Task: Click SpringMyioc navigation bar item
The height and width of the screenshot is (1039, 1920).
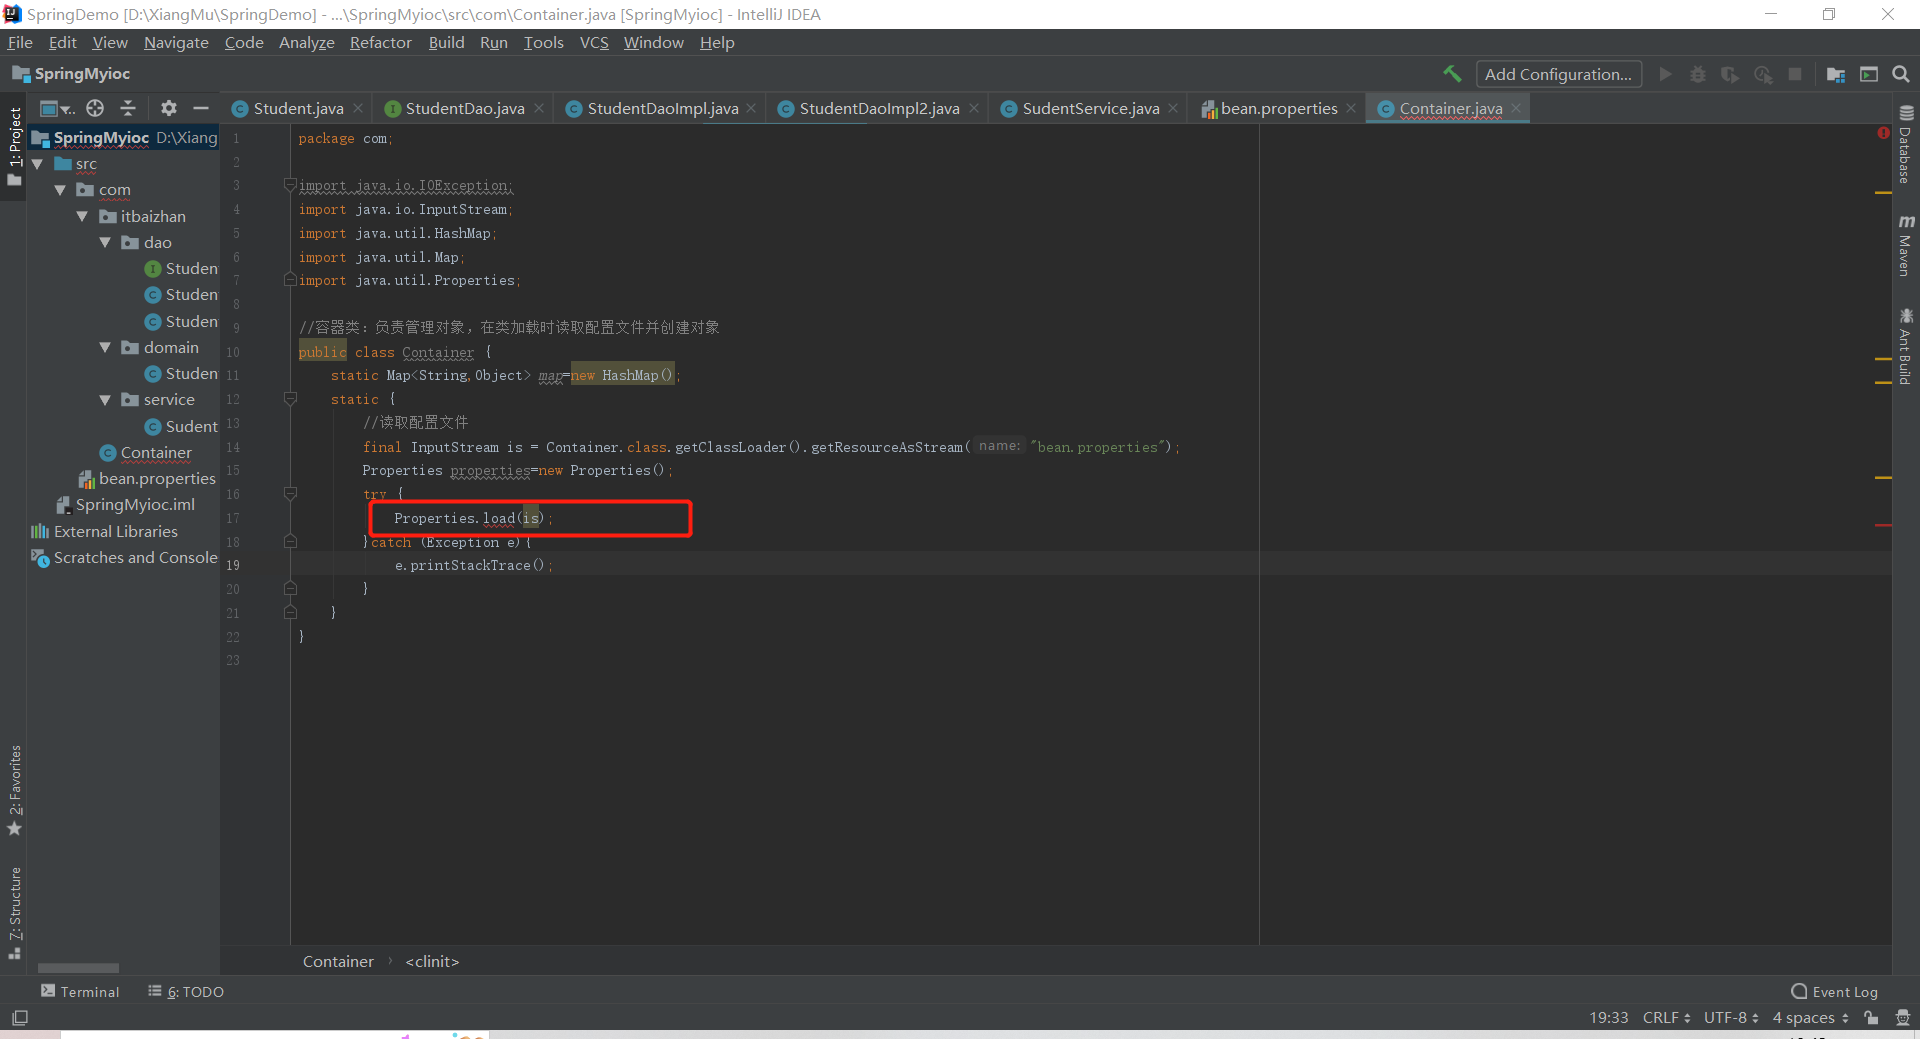Action: tap(71, 74)
